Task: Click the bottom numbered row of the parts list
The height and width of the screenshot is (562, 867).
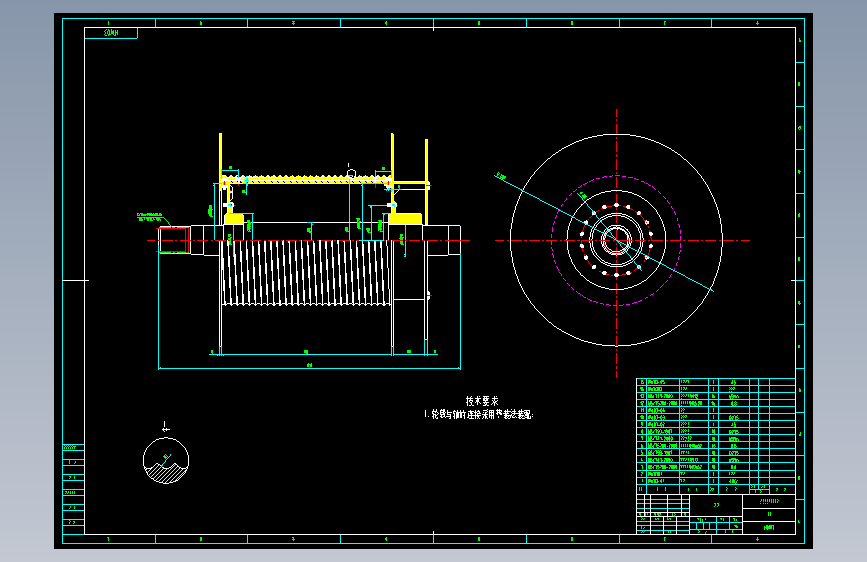Action: [715, 481]
